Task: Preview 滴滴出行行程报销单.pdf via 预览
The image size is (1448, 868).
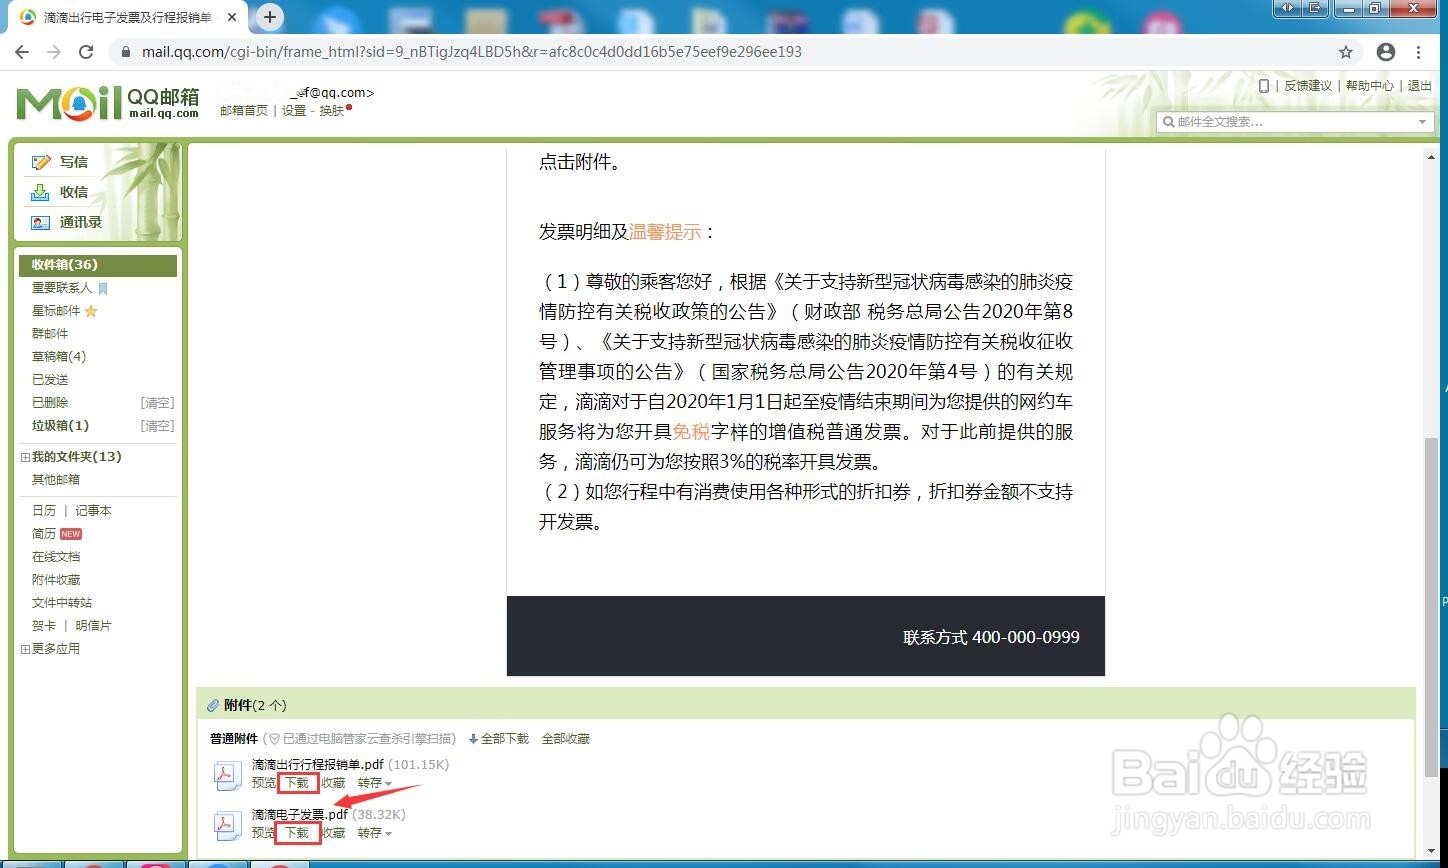Action: coord(264,783)
